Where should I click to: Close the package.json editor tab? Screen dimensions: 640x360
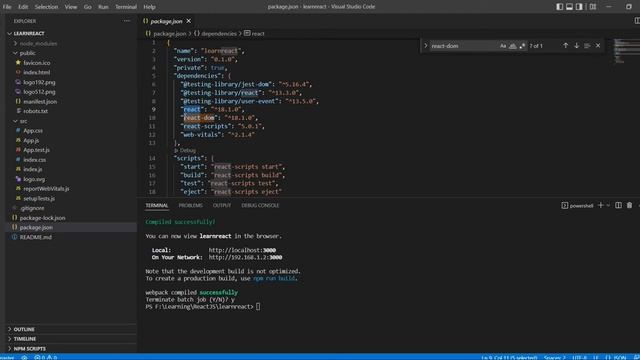tap(189, 21)
